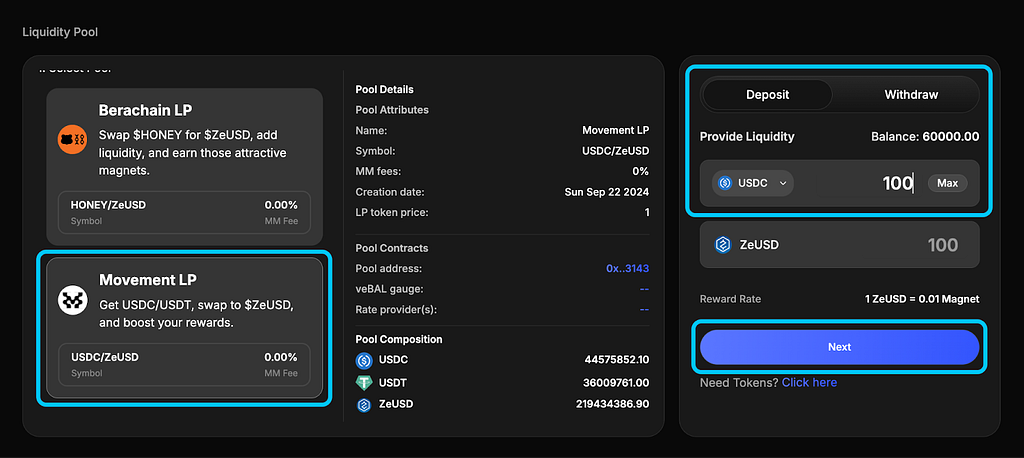Click the veBAL gauge dashes value

(644, 289)
